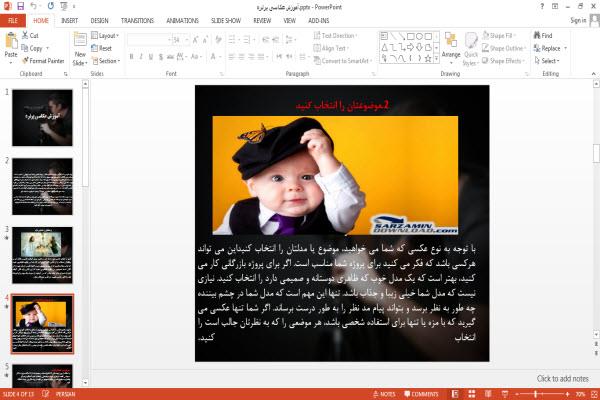Screen dimensions: 600x400
Task: Collapse the ribbon arrow
Action: 593,73
